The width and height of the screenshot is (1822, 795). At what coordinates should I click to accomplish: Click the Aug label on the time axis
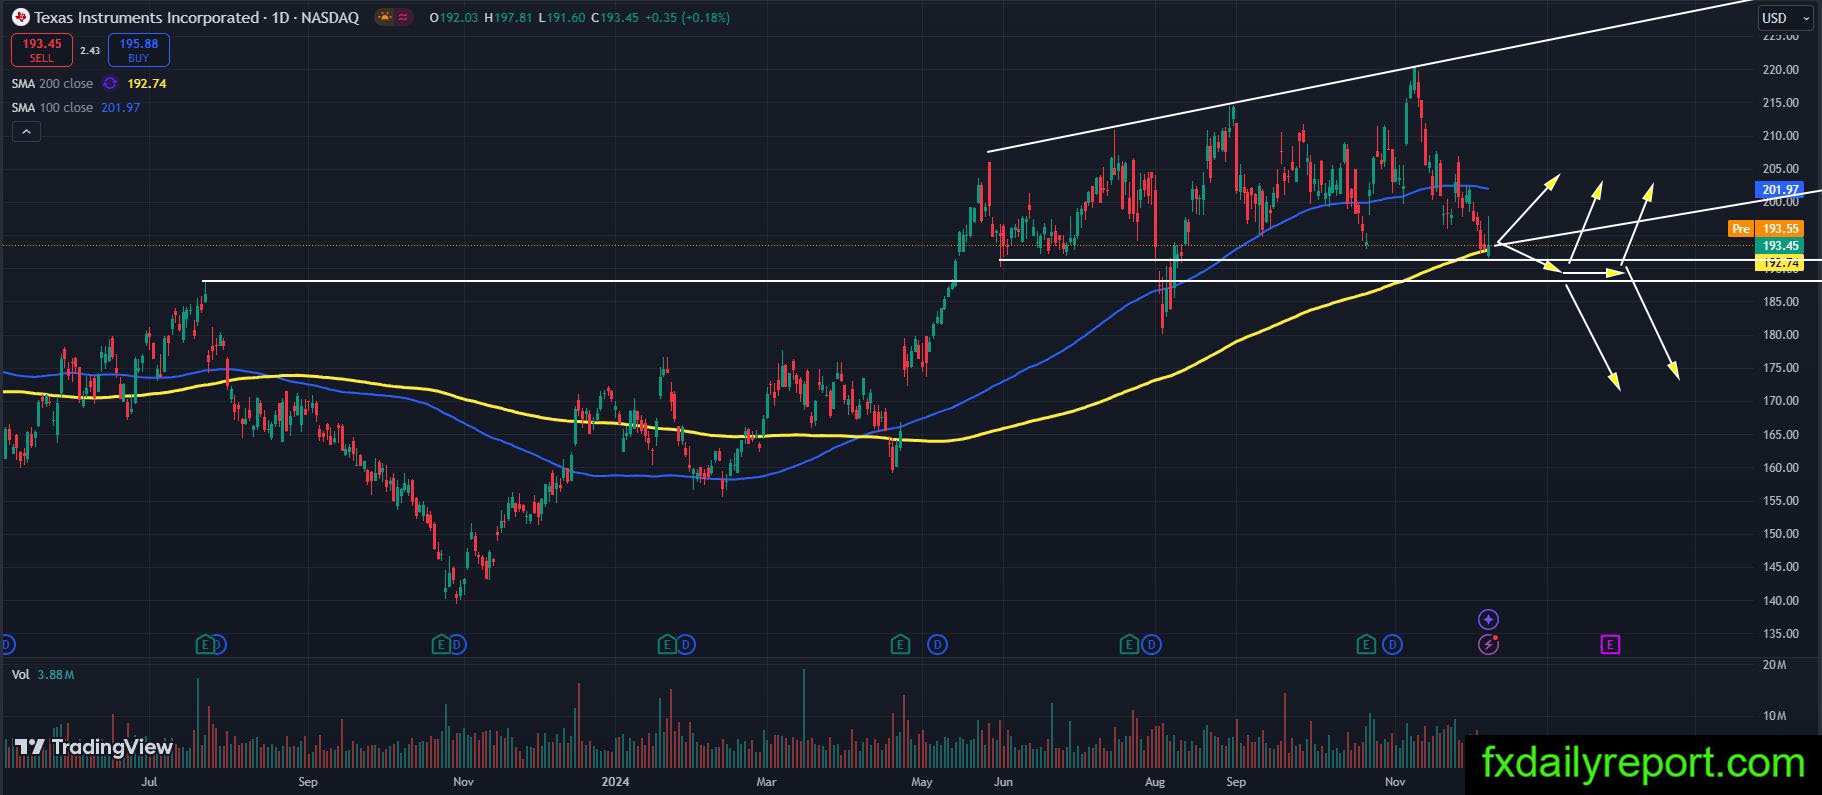point(1155,782)
